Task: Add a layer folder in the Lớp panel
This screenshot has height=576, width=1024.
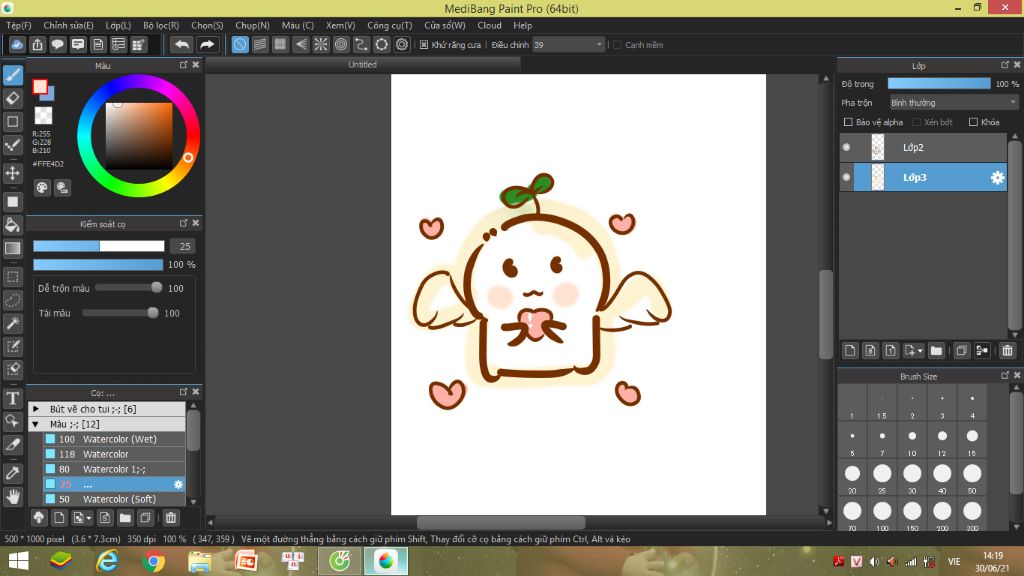Action: [x=936, y=351]
